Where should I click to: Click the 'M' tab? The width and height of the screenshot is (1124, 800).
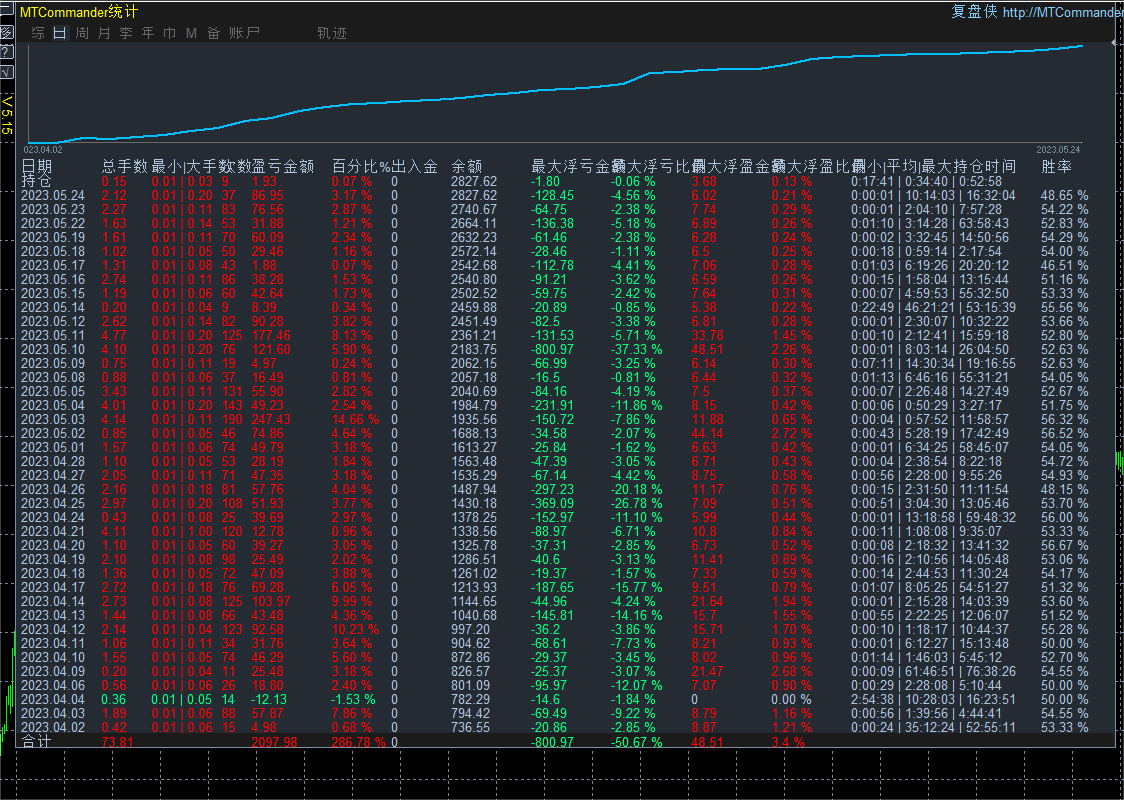pyautogui.click(x=191, y=33)
